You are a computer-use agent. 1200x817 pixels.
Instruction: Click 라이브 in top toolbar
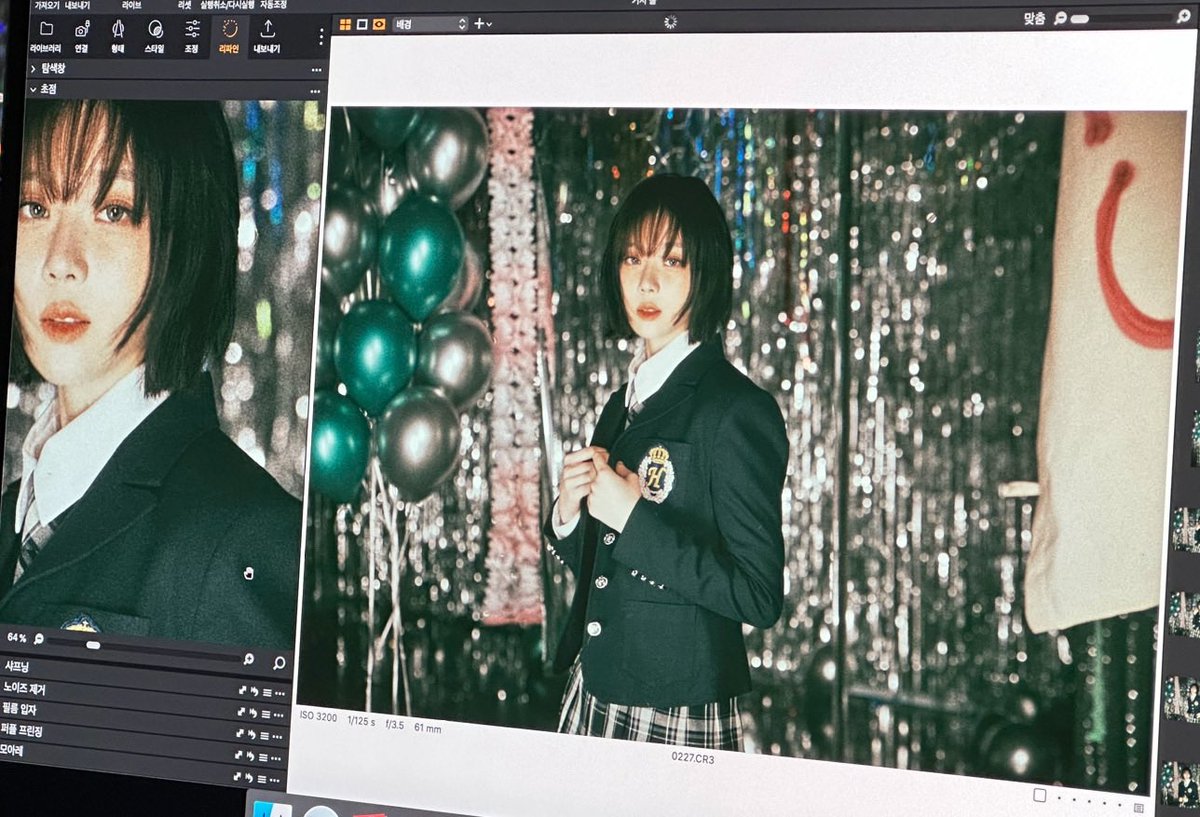point(131,5)
